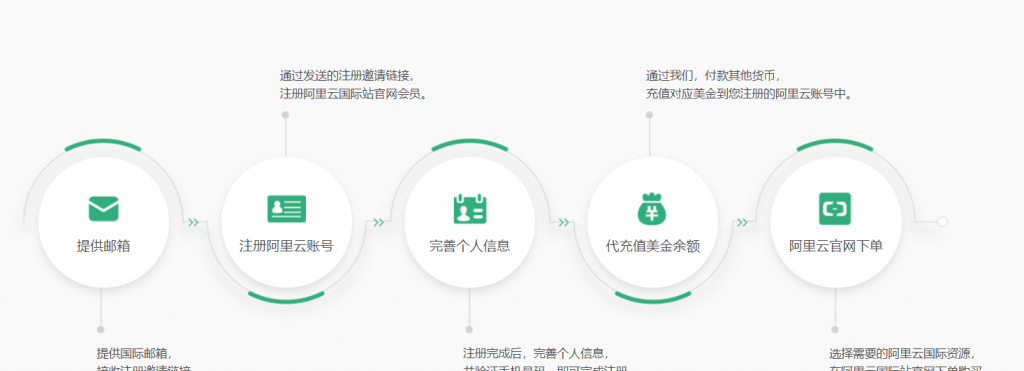The height and width of the screenshot is (371, 1024).
Task: Click the Alibaba Cloud logo icon
Action: [x=835, y=209]
